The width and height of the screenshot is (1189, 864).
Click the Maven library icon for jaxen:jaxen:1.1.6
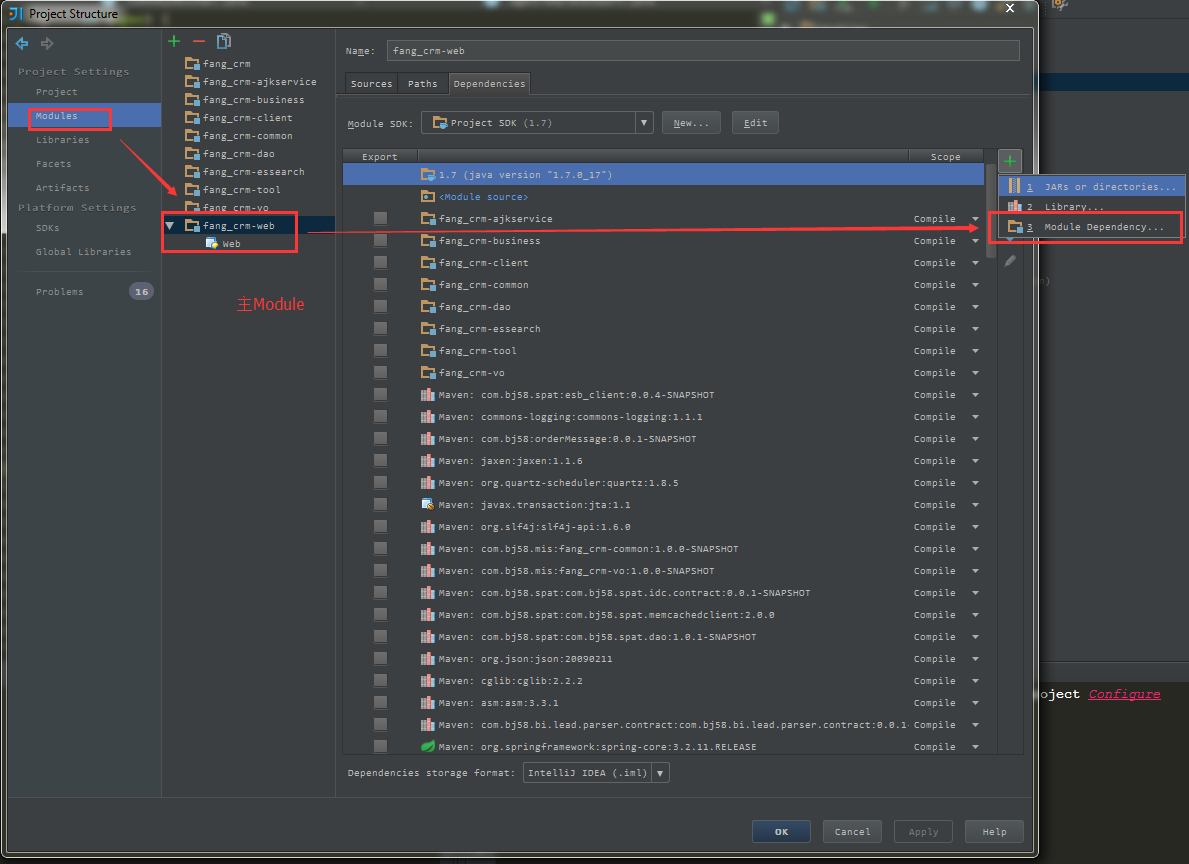click(x=428, y=460)
